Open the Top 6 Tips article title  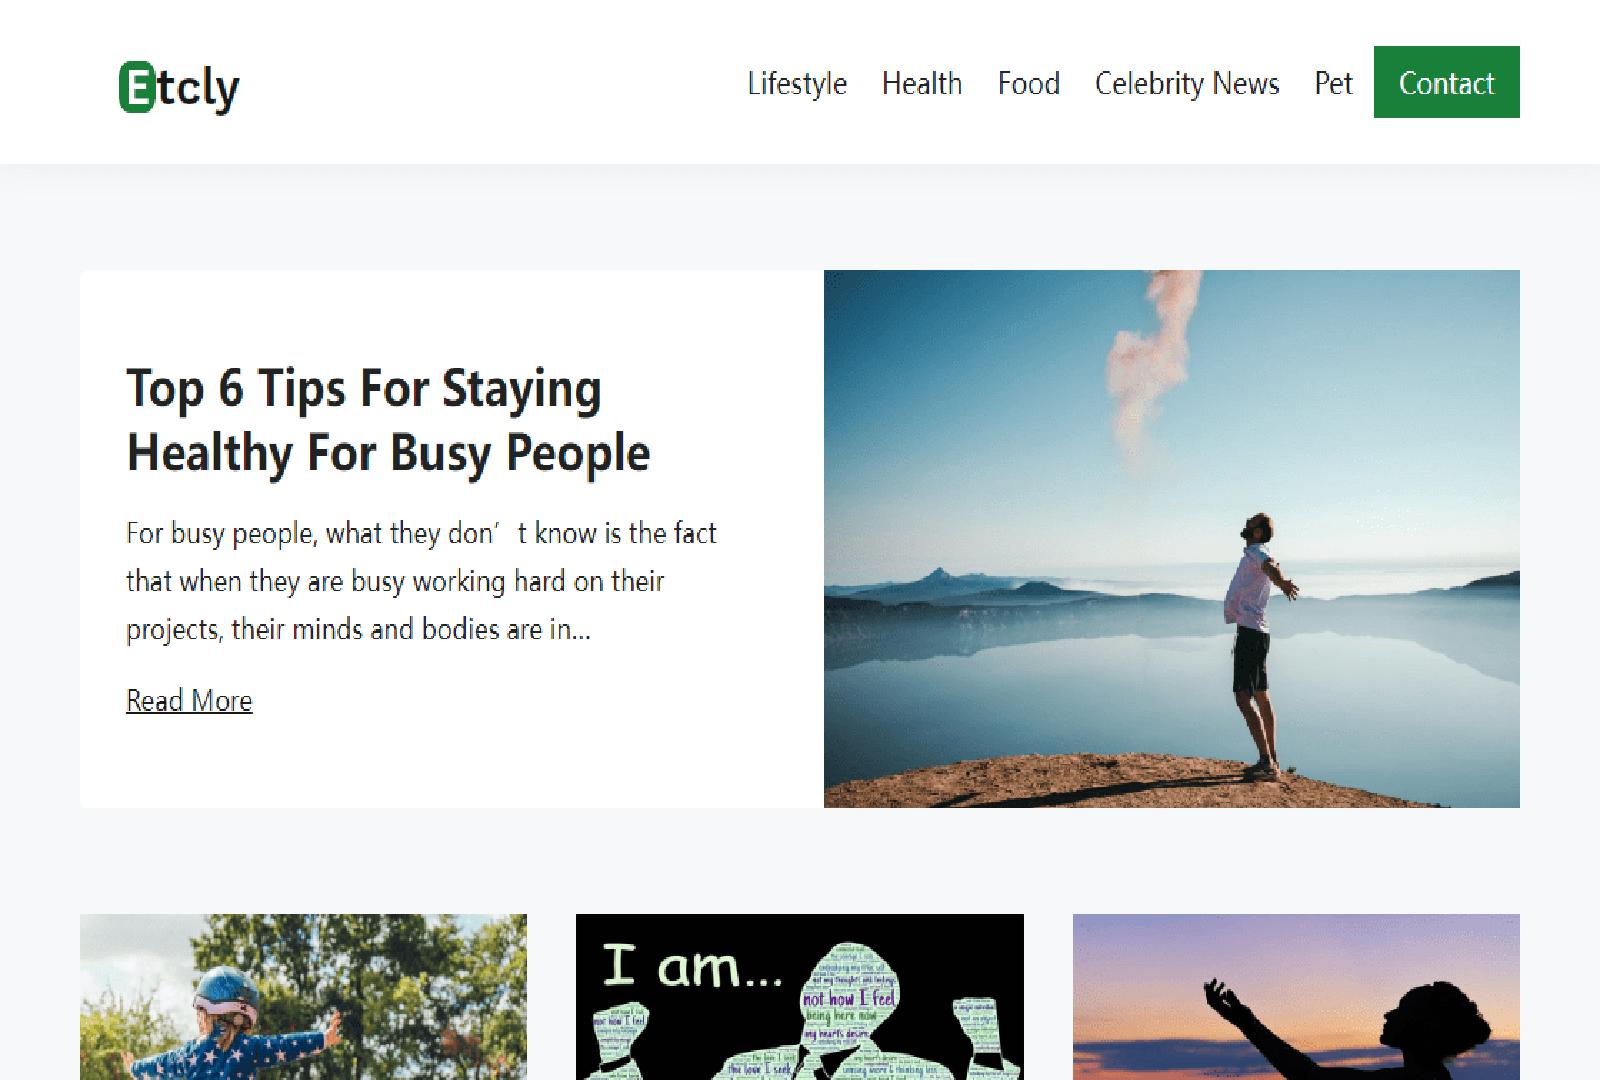388,420
